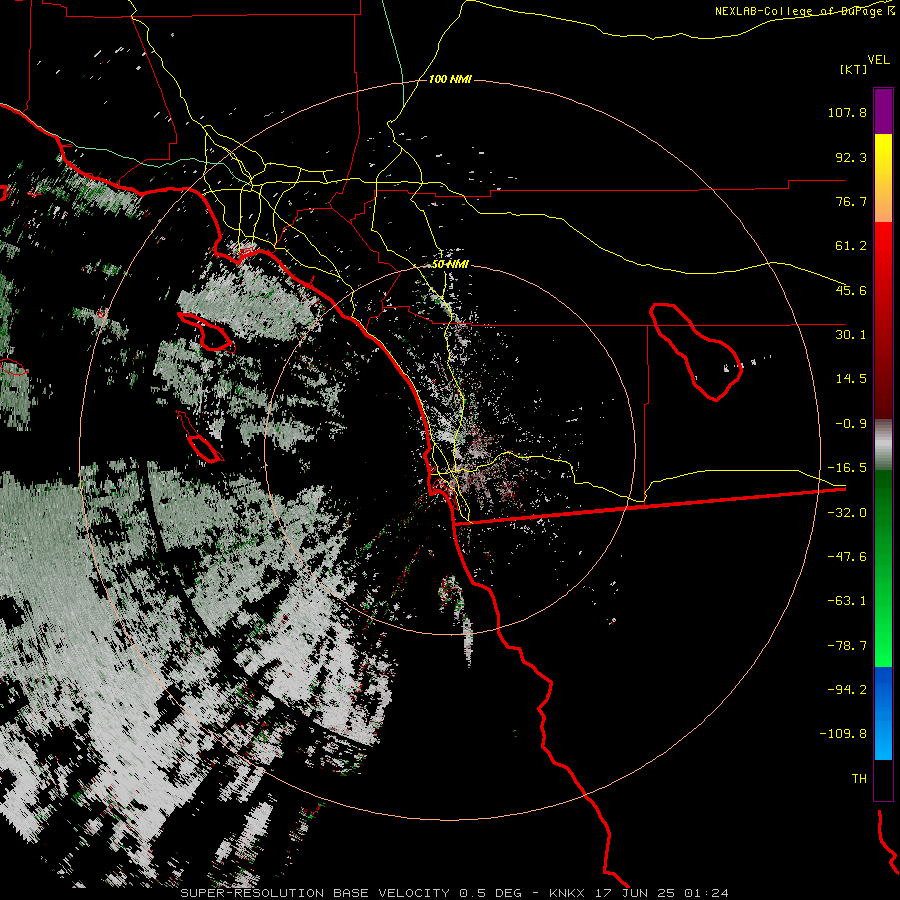Screen dimensions: 900x900
Task: Select the -78.7 scale value
Action: pyautogui.click(x=847, y=646)
